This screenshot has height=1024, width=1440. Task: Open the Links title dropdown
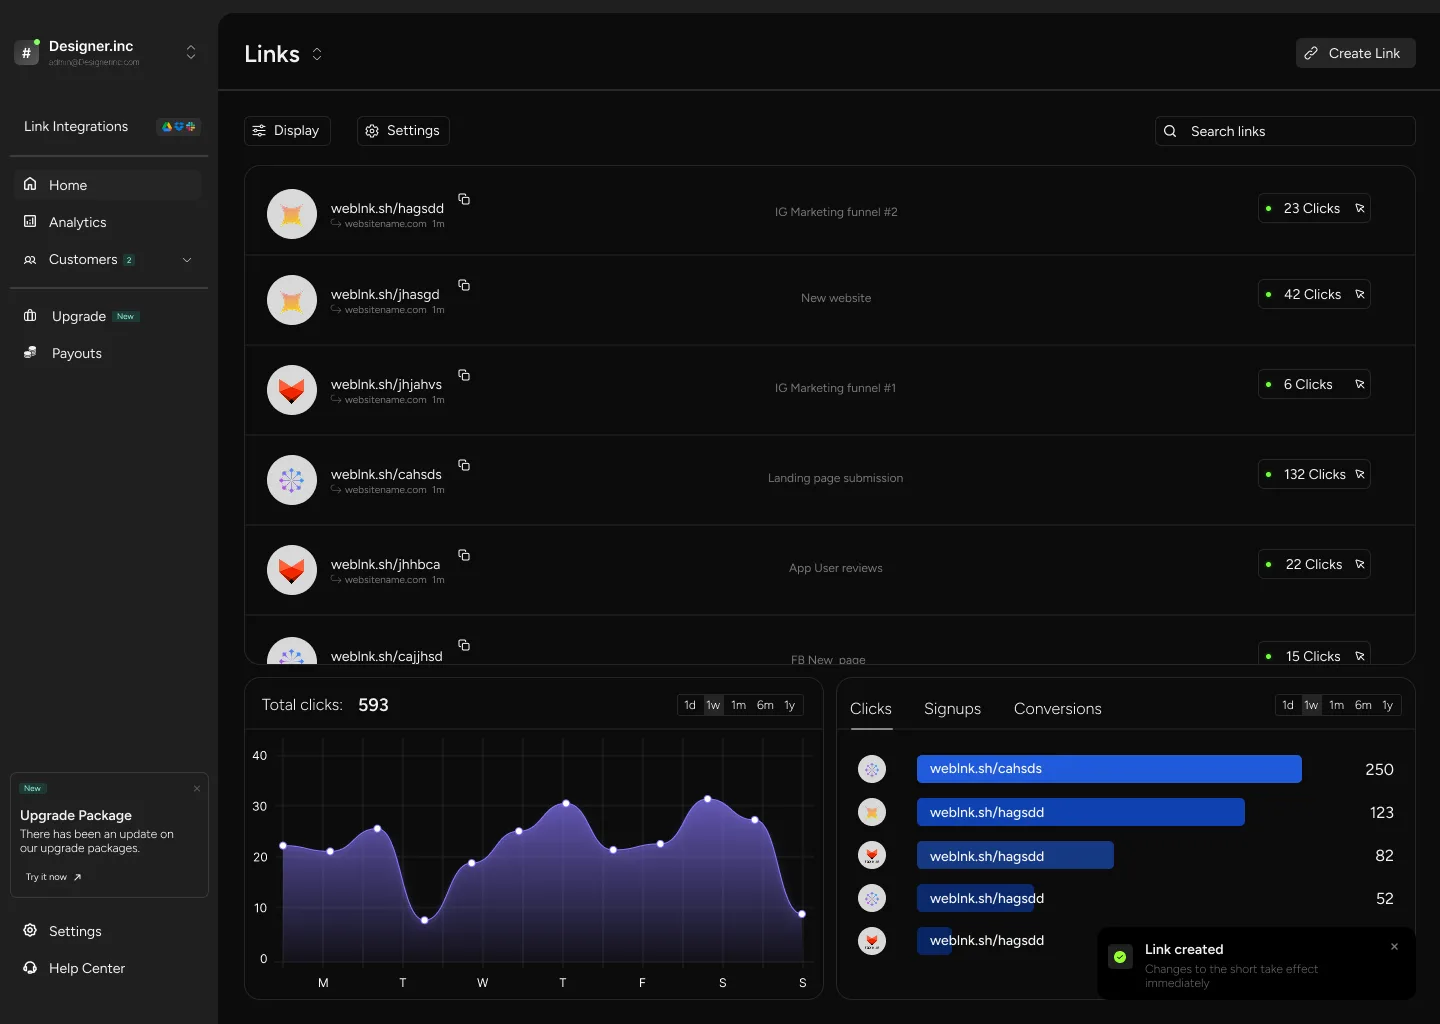click(317, 54)
